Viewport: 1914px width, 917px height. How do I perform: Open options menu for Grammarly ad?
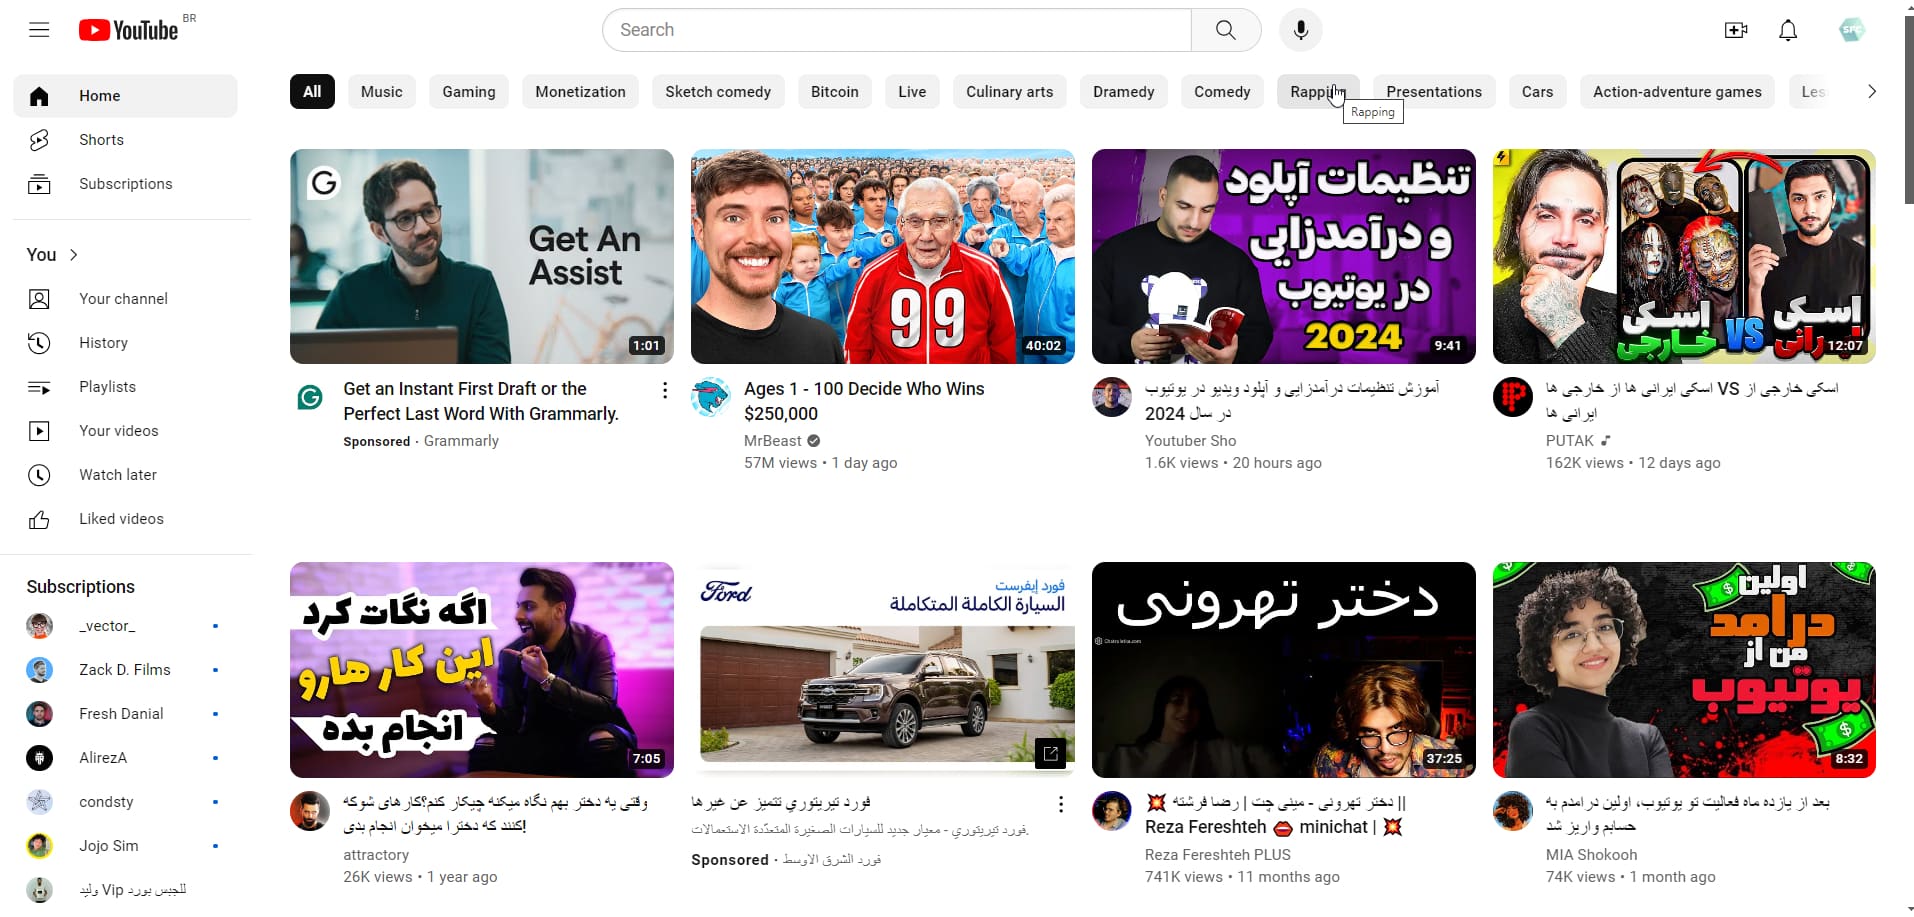(x=665, y=391)
